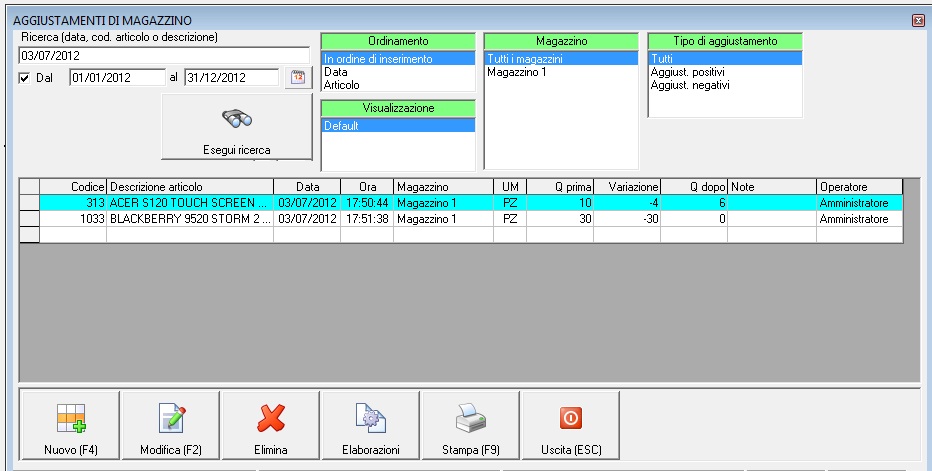Click the UM column header
Image resolution: width=932 pixels, height=471 pixels.
pyautogui.click(x=510, y=187)
